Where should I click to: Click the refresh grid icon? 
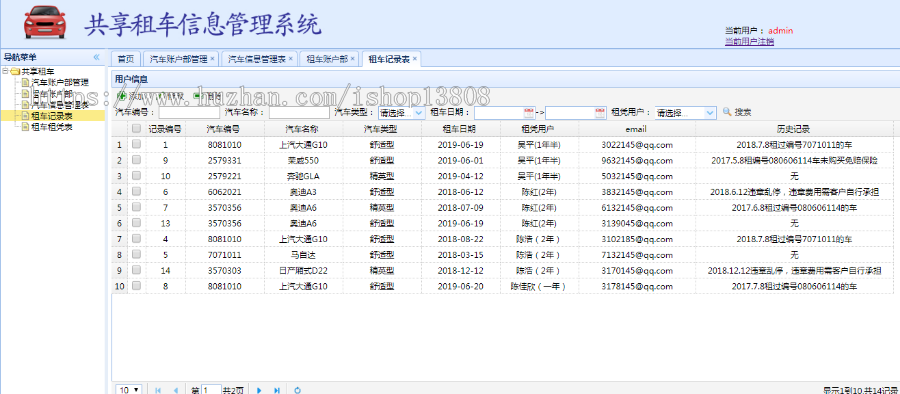tap(297, 390)
